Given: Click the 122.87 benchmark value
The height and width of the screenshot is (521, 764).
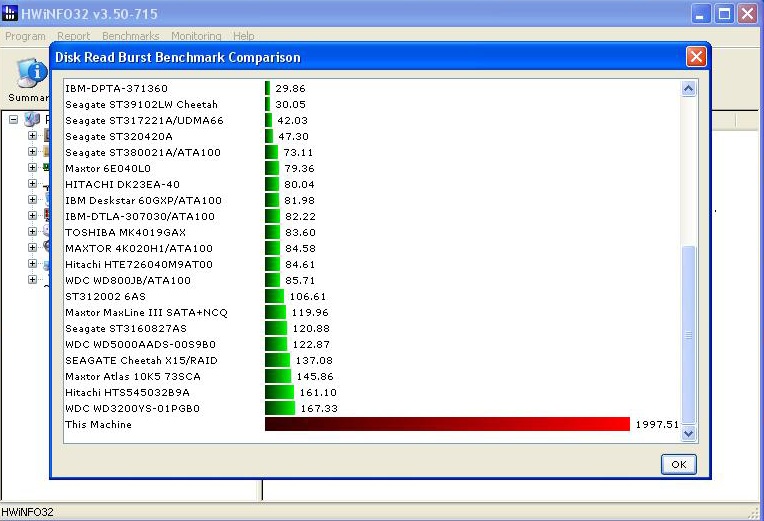Looking at the screenshot, I should (x=311, y=345).
